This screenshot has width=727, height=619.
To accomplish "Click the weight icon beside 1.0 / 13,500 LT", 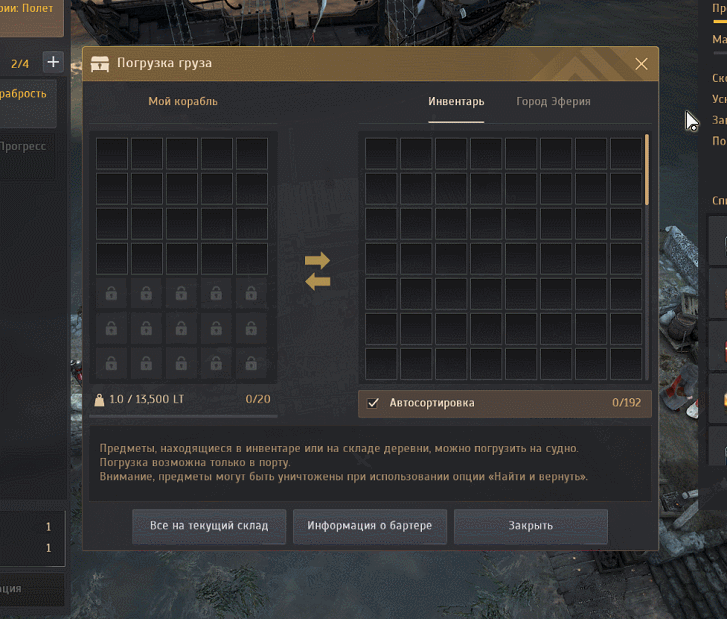I will tap(99, 399).
